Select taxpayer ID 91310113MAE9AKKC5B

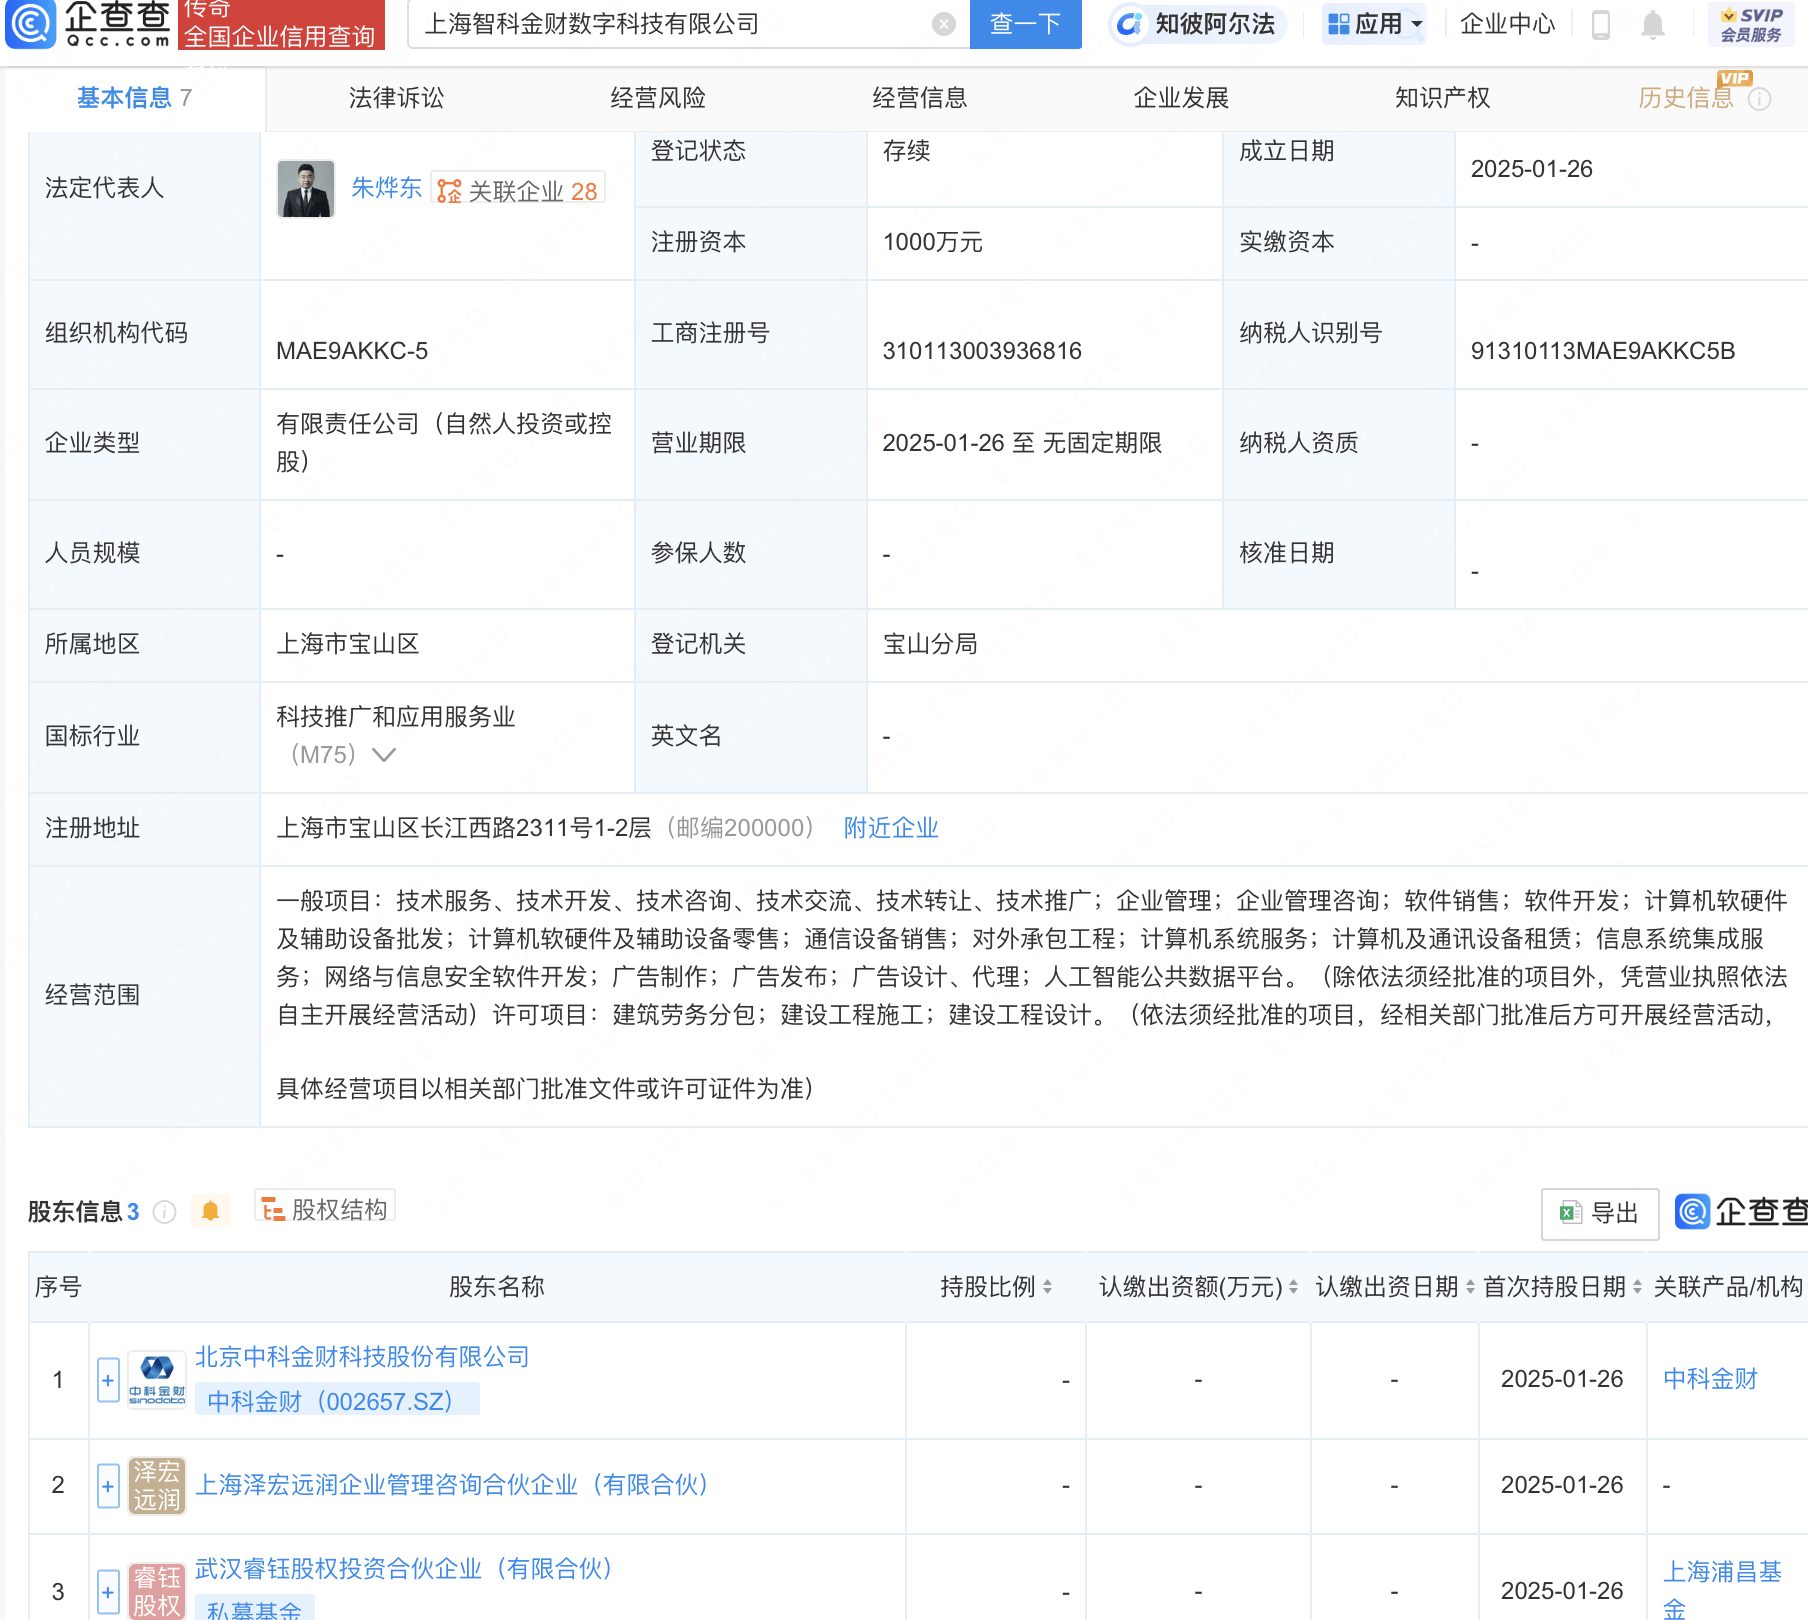pos(1603,351)
